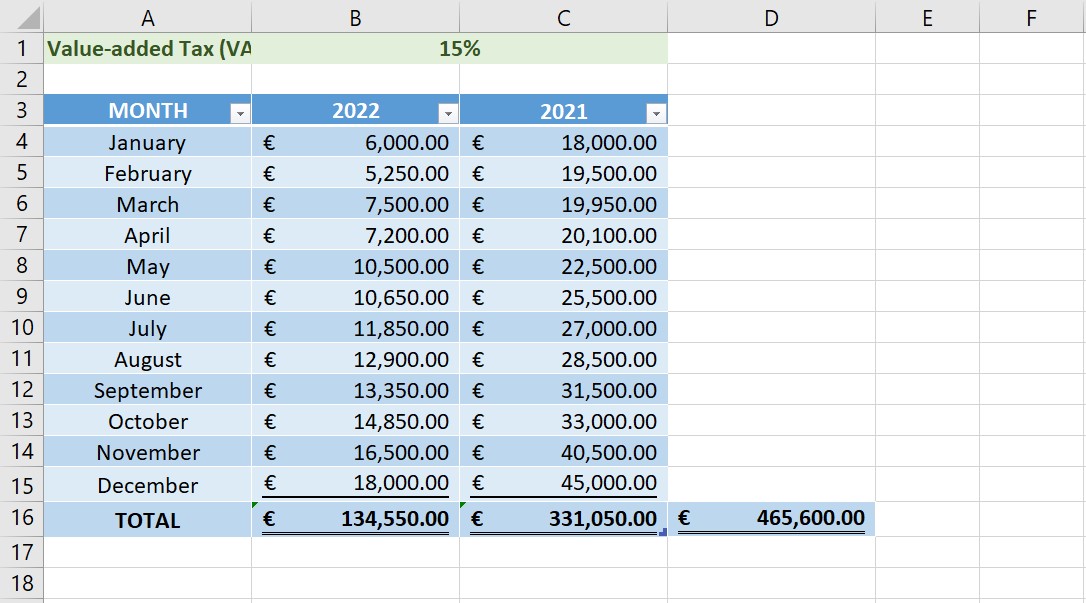Click the 2021 header cell text

pos(563,111)
